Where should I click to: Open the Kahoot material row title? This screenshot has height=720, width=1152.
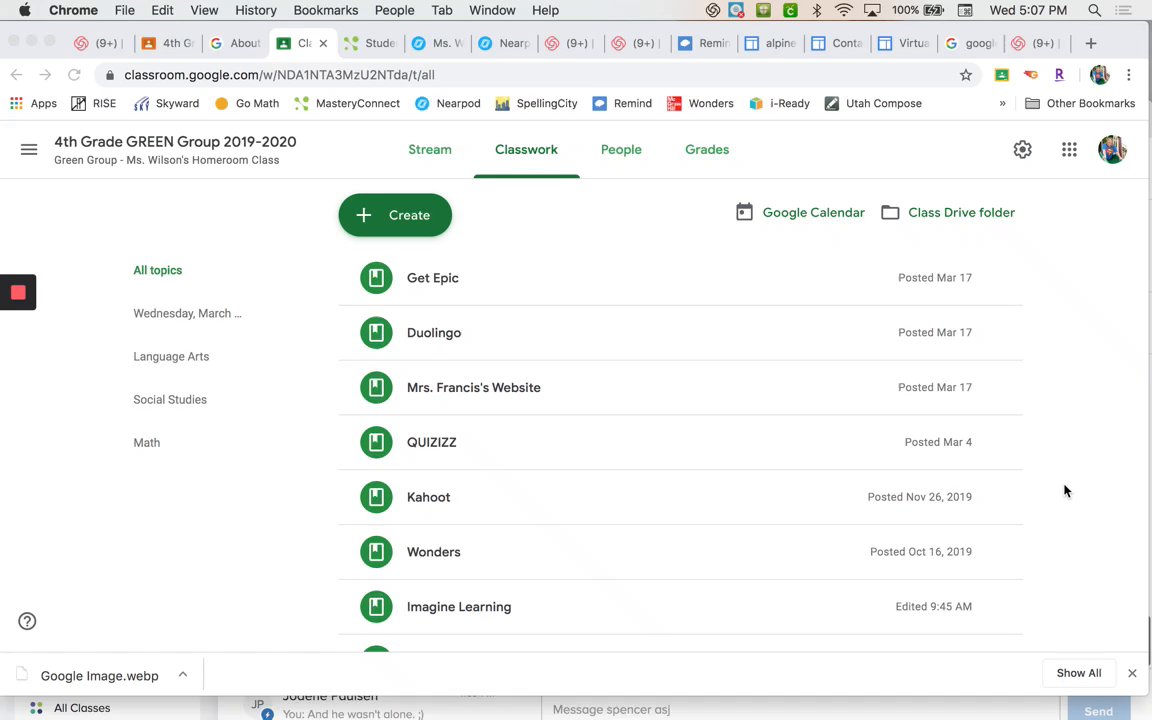(x=428, y=497)
